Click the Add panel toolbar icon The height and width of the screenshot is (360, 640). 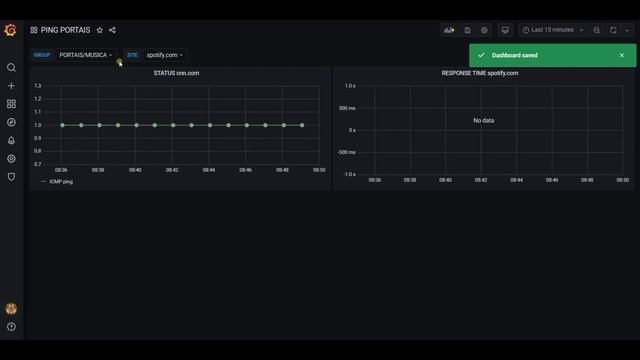click(x=449, y=30)
